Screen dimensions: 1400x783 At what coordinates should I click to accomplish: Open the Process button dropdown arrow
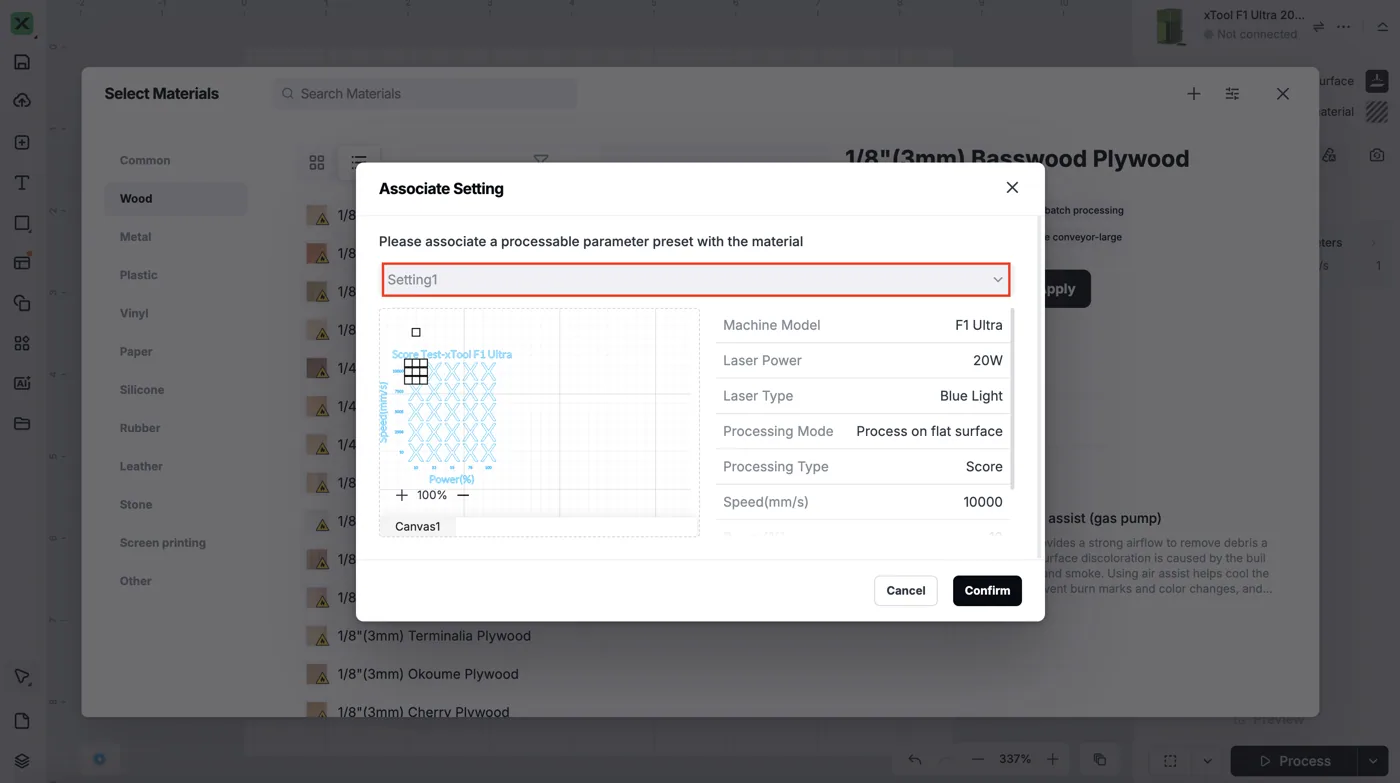(1373, 761)
